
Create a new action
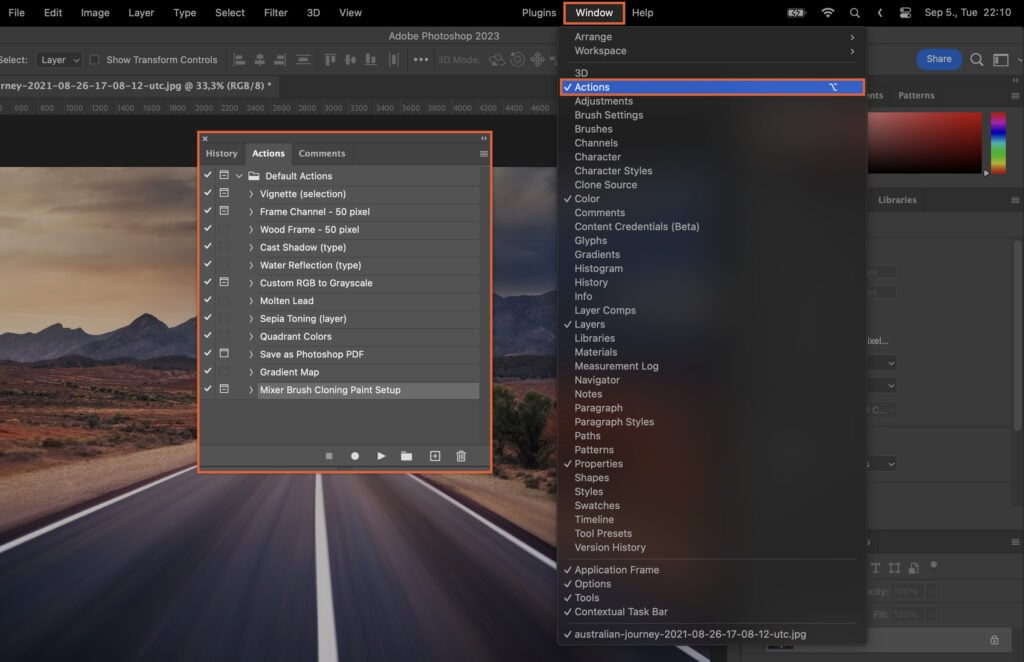pyautogui.click(x=435, y=455)
